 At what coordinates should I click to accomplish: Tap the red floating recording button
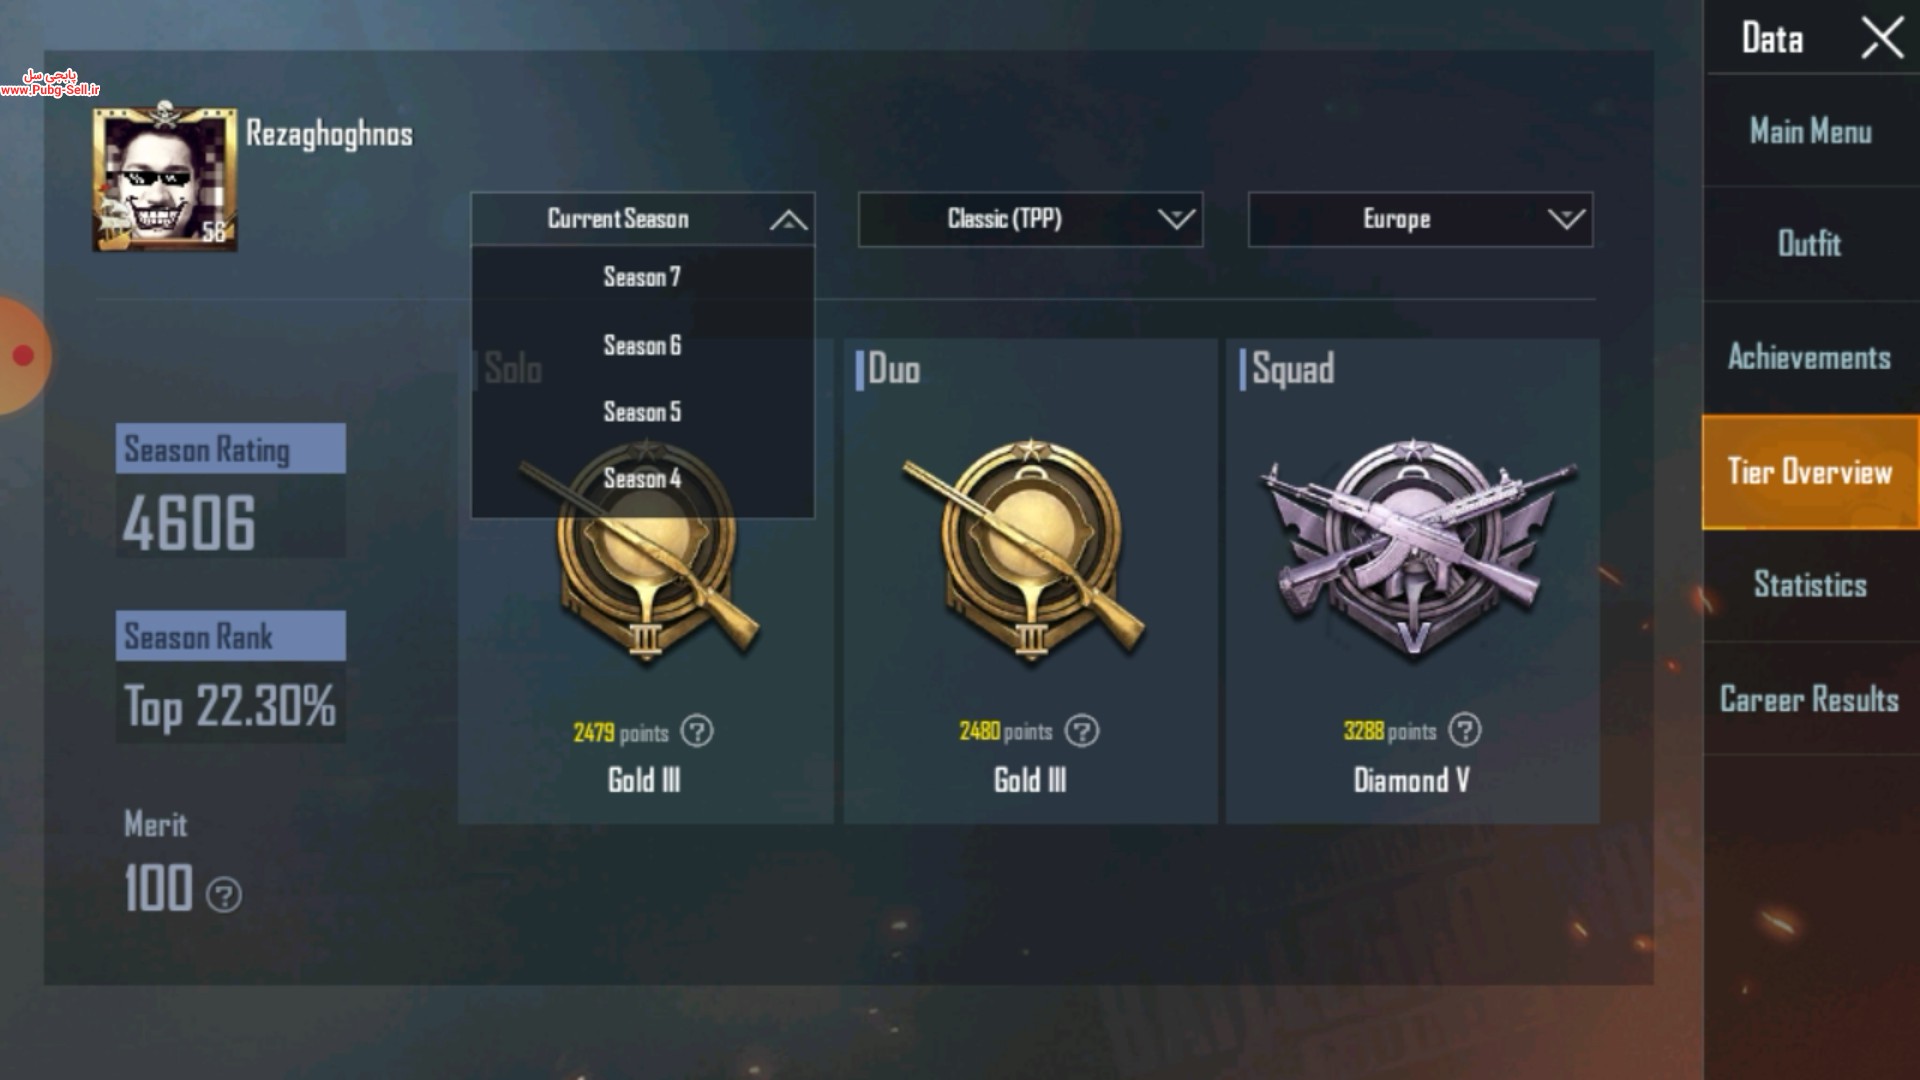pyautogui.click(x=23, y=355)
